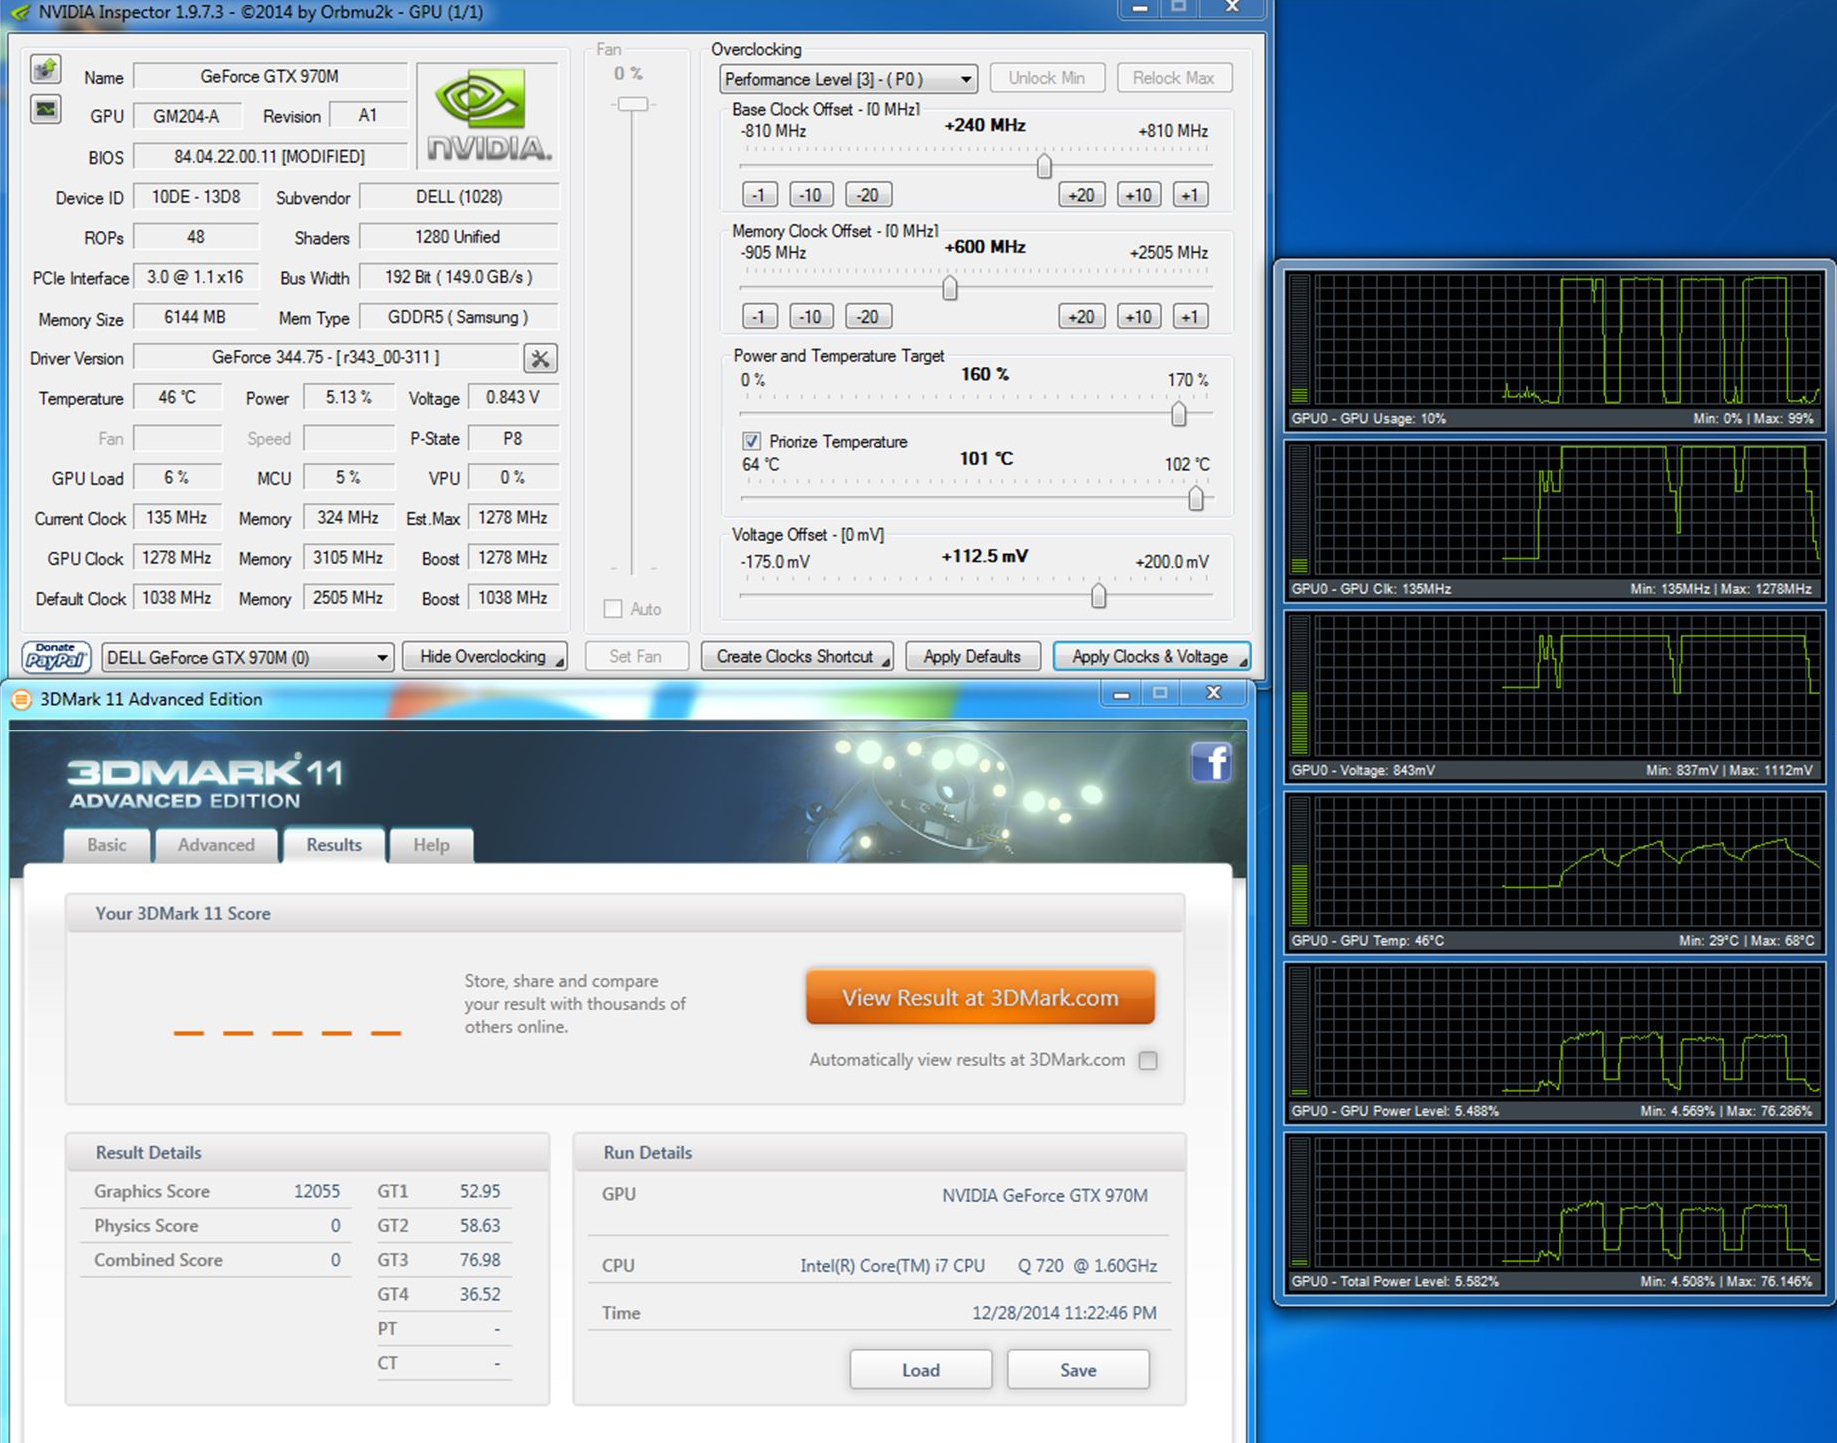Open the DELL GeForce GTX 970M GPU dropdown
1837x1443 pixels.
(247, 657)
